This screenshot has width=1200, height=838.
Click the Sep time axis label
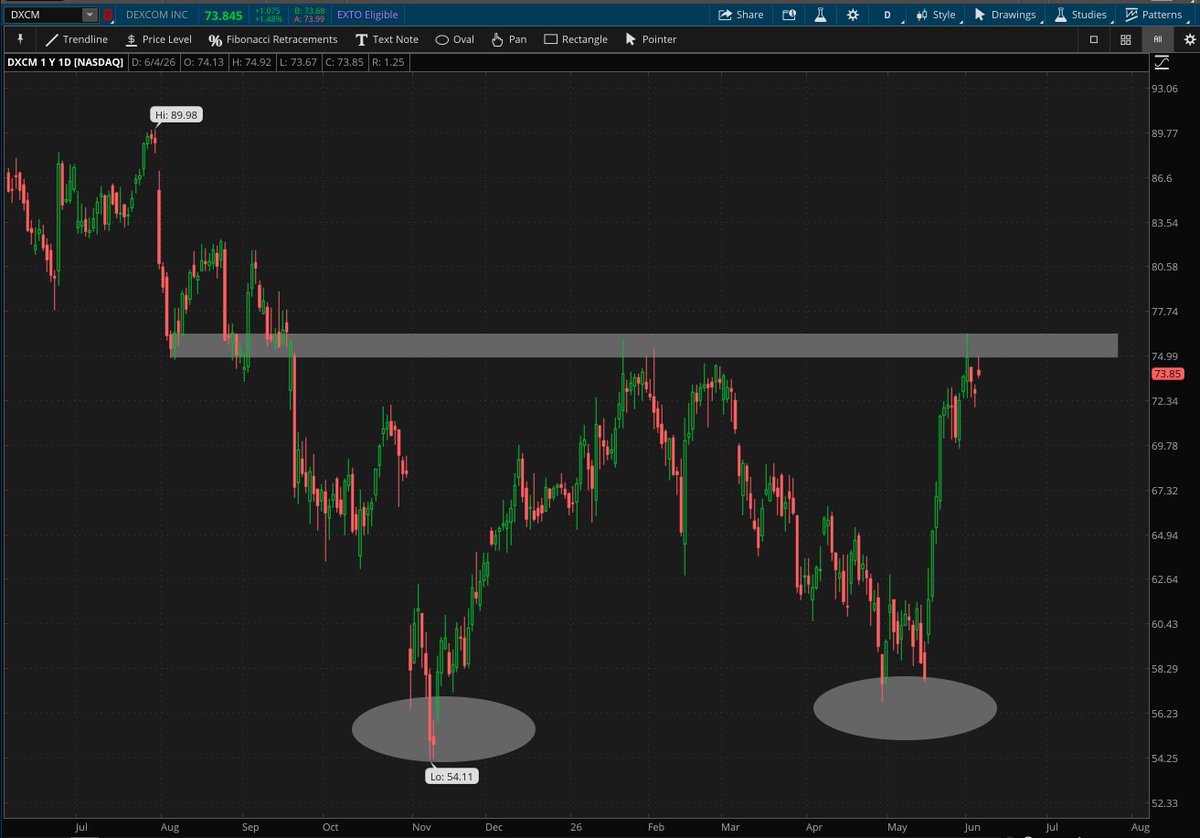point(251,829)
